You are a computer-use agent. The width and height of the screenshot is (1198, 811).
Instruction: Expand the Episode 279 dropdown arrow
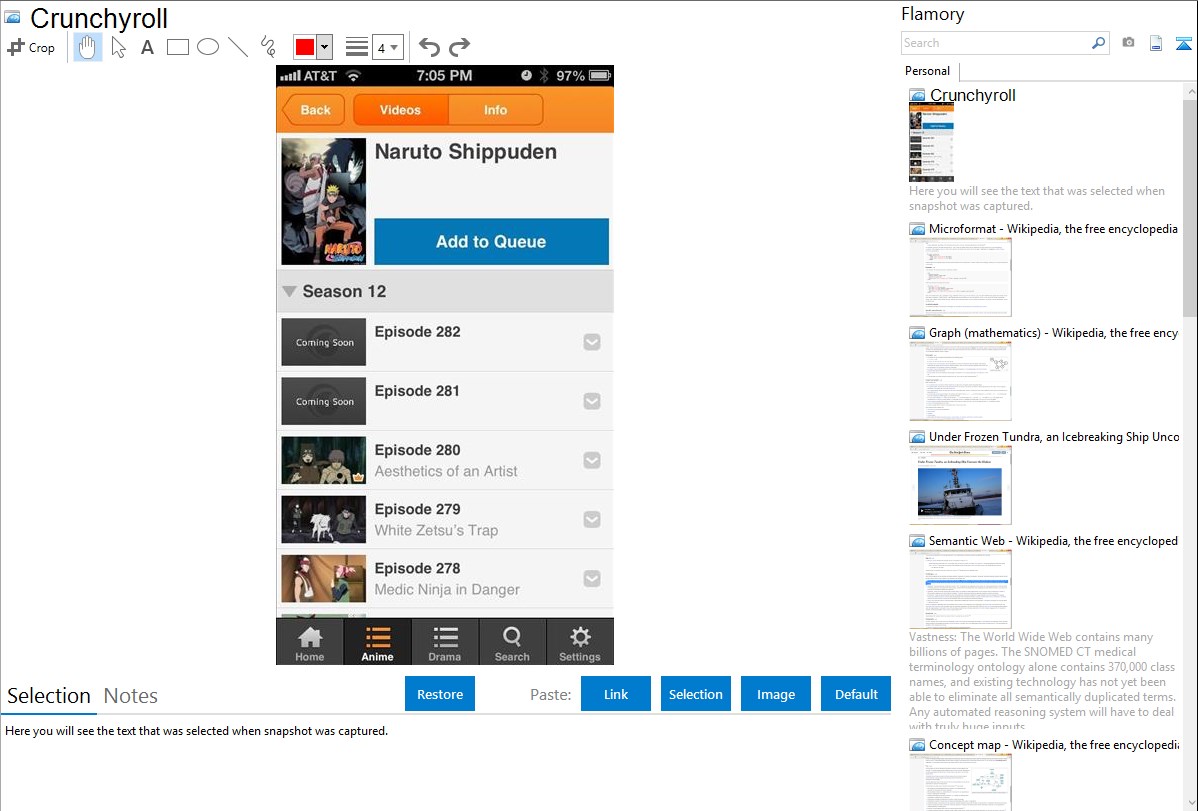[592, 520]
